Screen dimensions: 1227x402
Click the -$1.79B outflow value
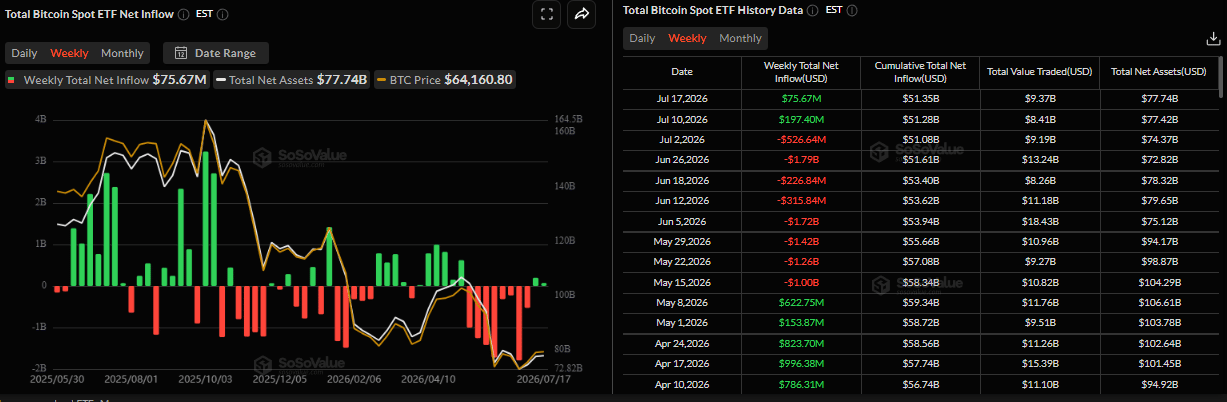point(800,159)
